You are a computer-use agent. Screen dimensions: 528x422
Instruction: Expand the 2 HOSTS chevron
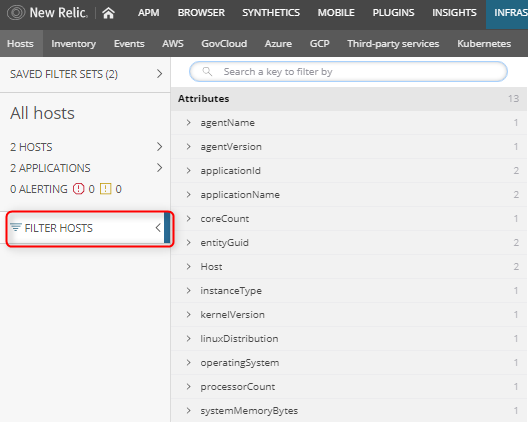(160, 147)
